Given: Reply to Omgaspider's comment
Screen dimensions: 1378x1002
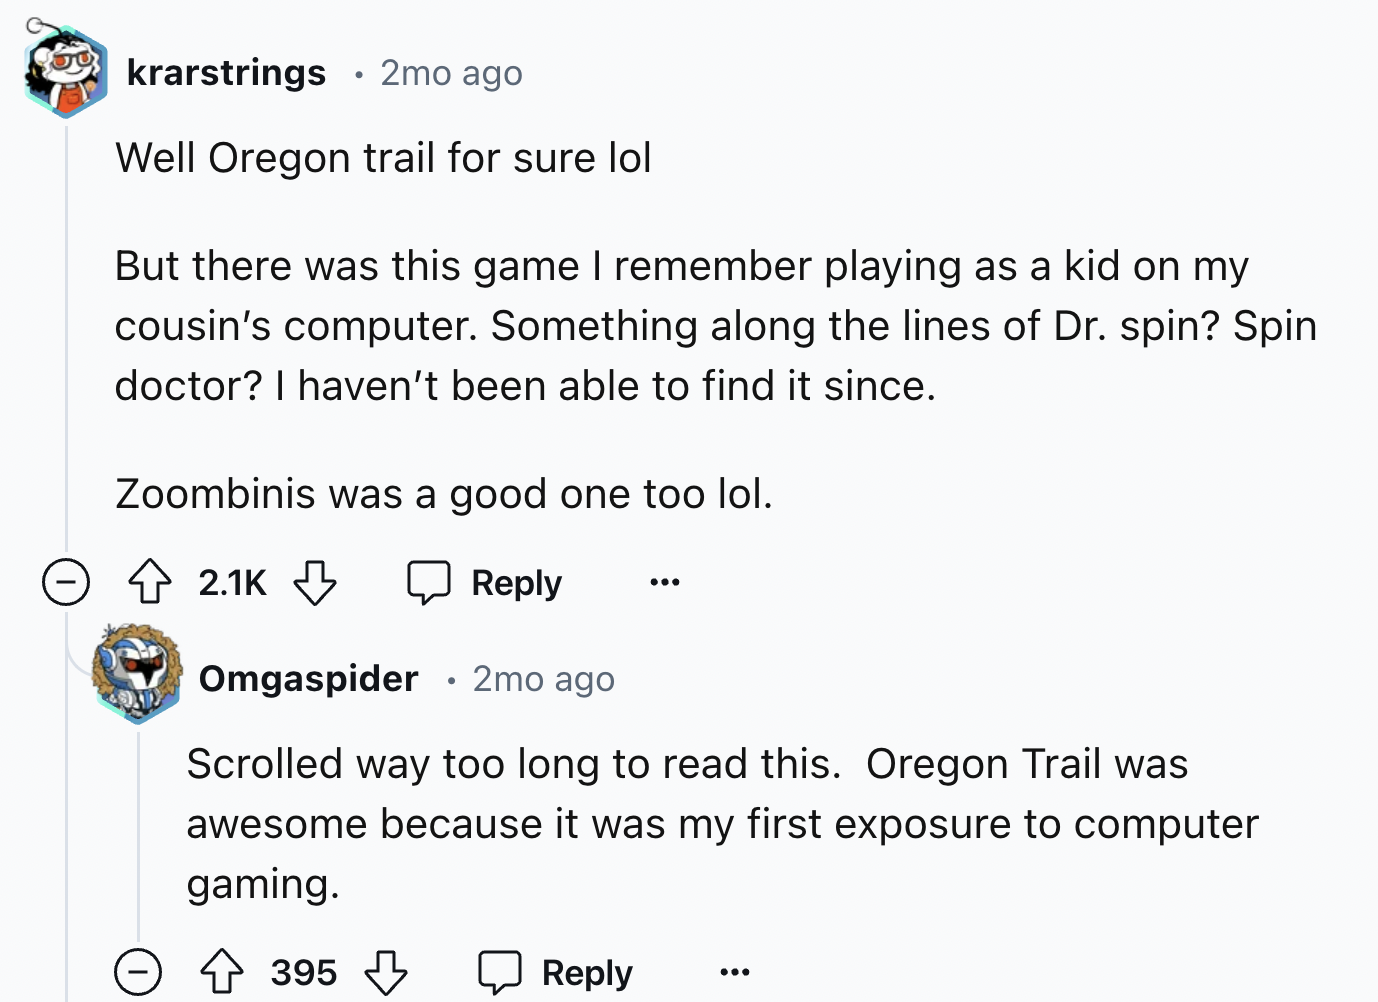Looking at the screenshot, I should point(557,972).
